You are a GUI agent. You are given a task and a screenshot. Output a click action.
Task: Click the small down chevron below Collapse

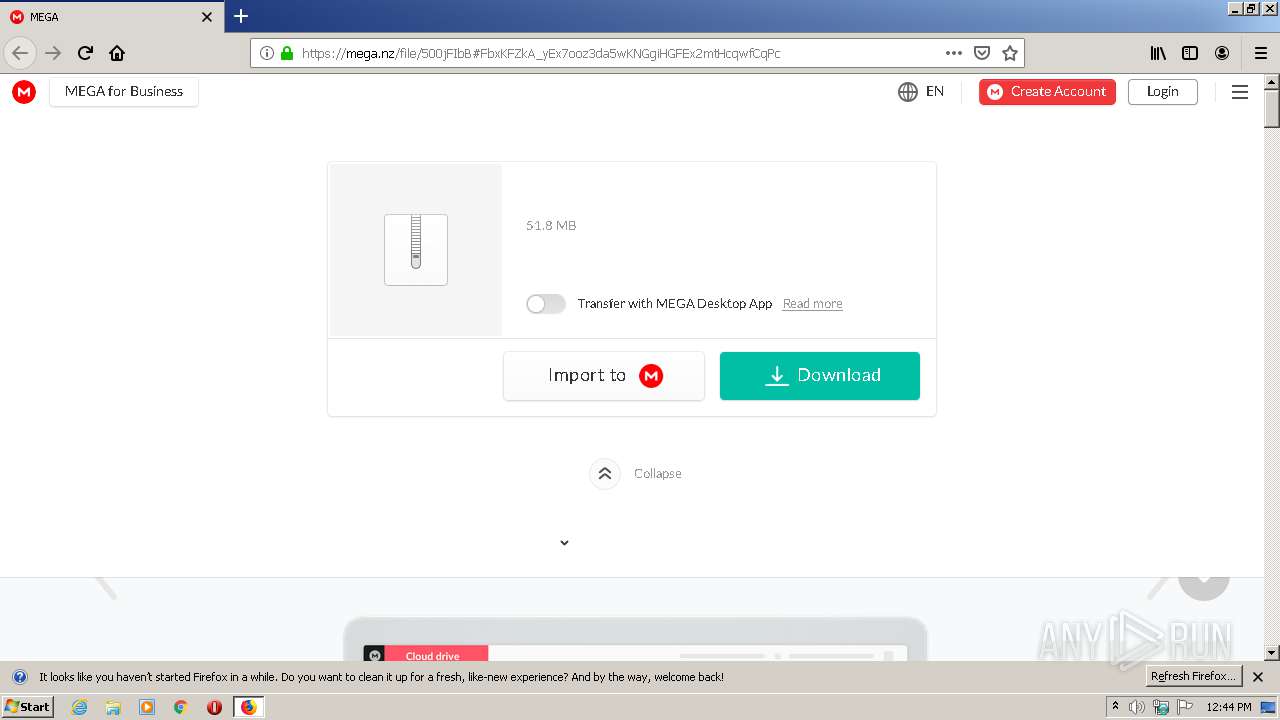(x=564, y=543)
